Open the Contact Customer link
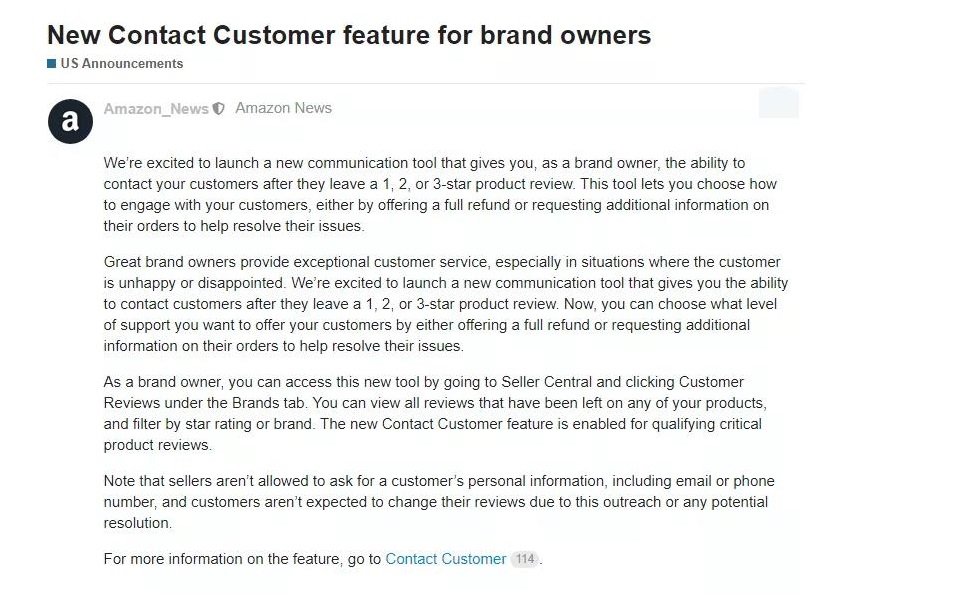Screen dimensions: 956x595 (445, 559)
